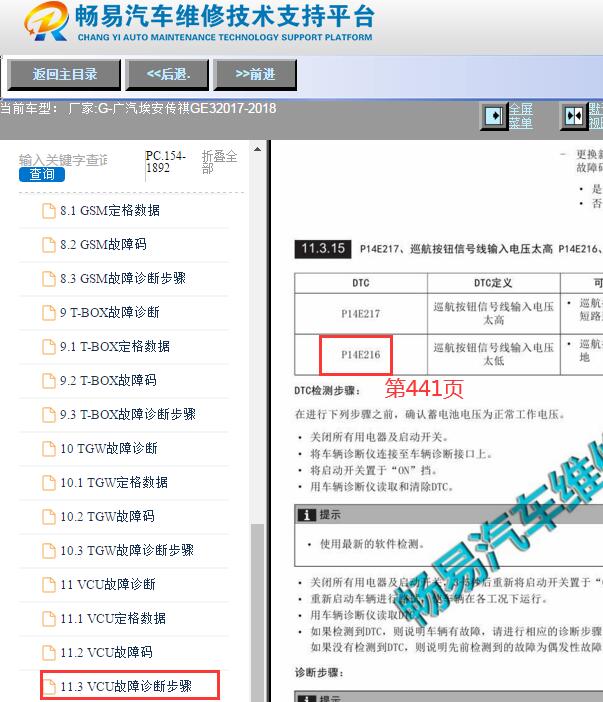Click the page icon beside 11.2 VCU故障码
This screenshot has width=603, height=702.
click(49, 653)
